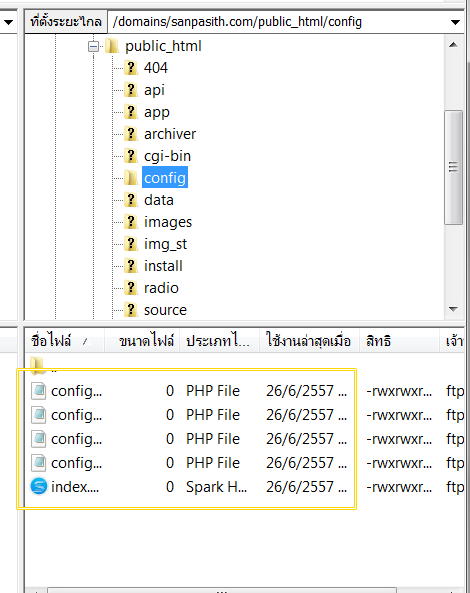This screenshot has width=470, height=593.
Task: Select the images folder in tree
Action: tap(168, 222)
